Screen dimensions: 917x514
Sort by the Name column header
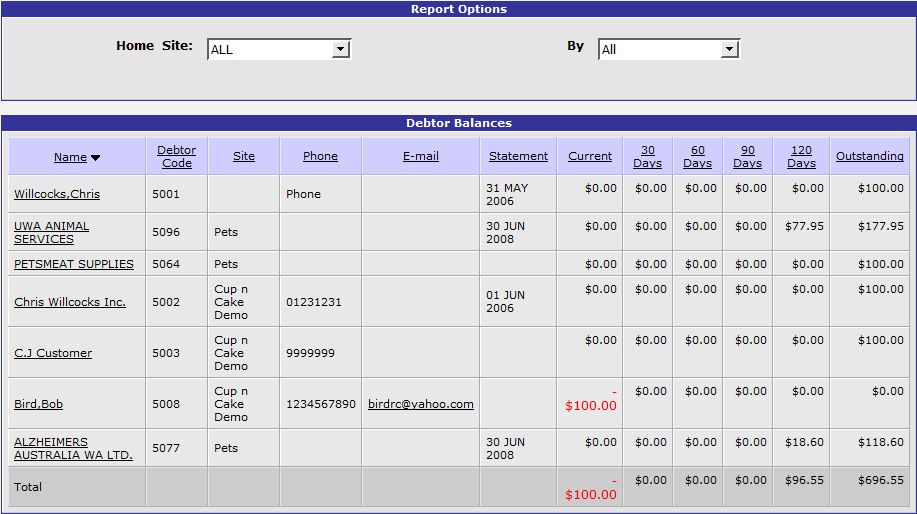(70, 157)
